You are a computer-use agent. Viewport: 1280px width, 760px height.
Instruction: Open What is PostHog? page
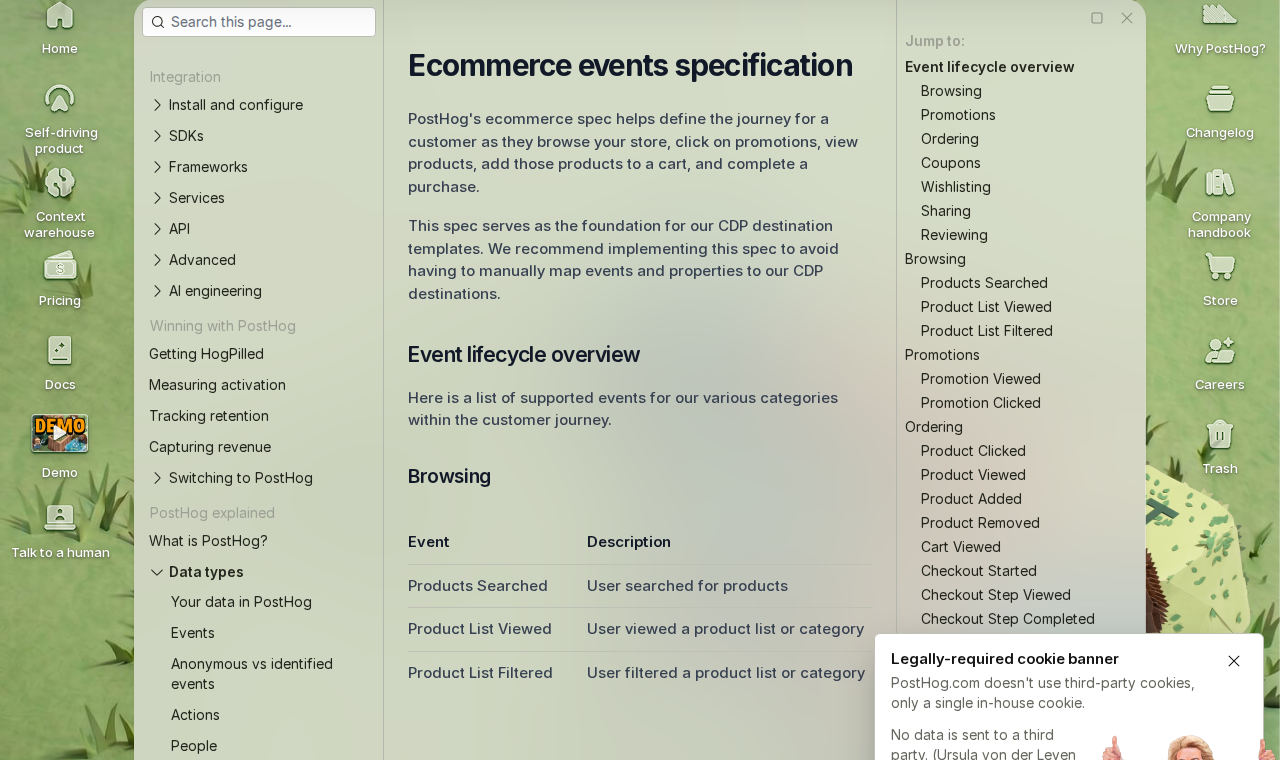click(x=208, y=541)
